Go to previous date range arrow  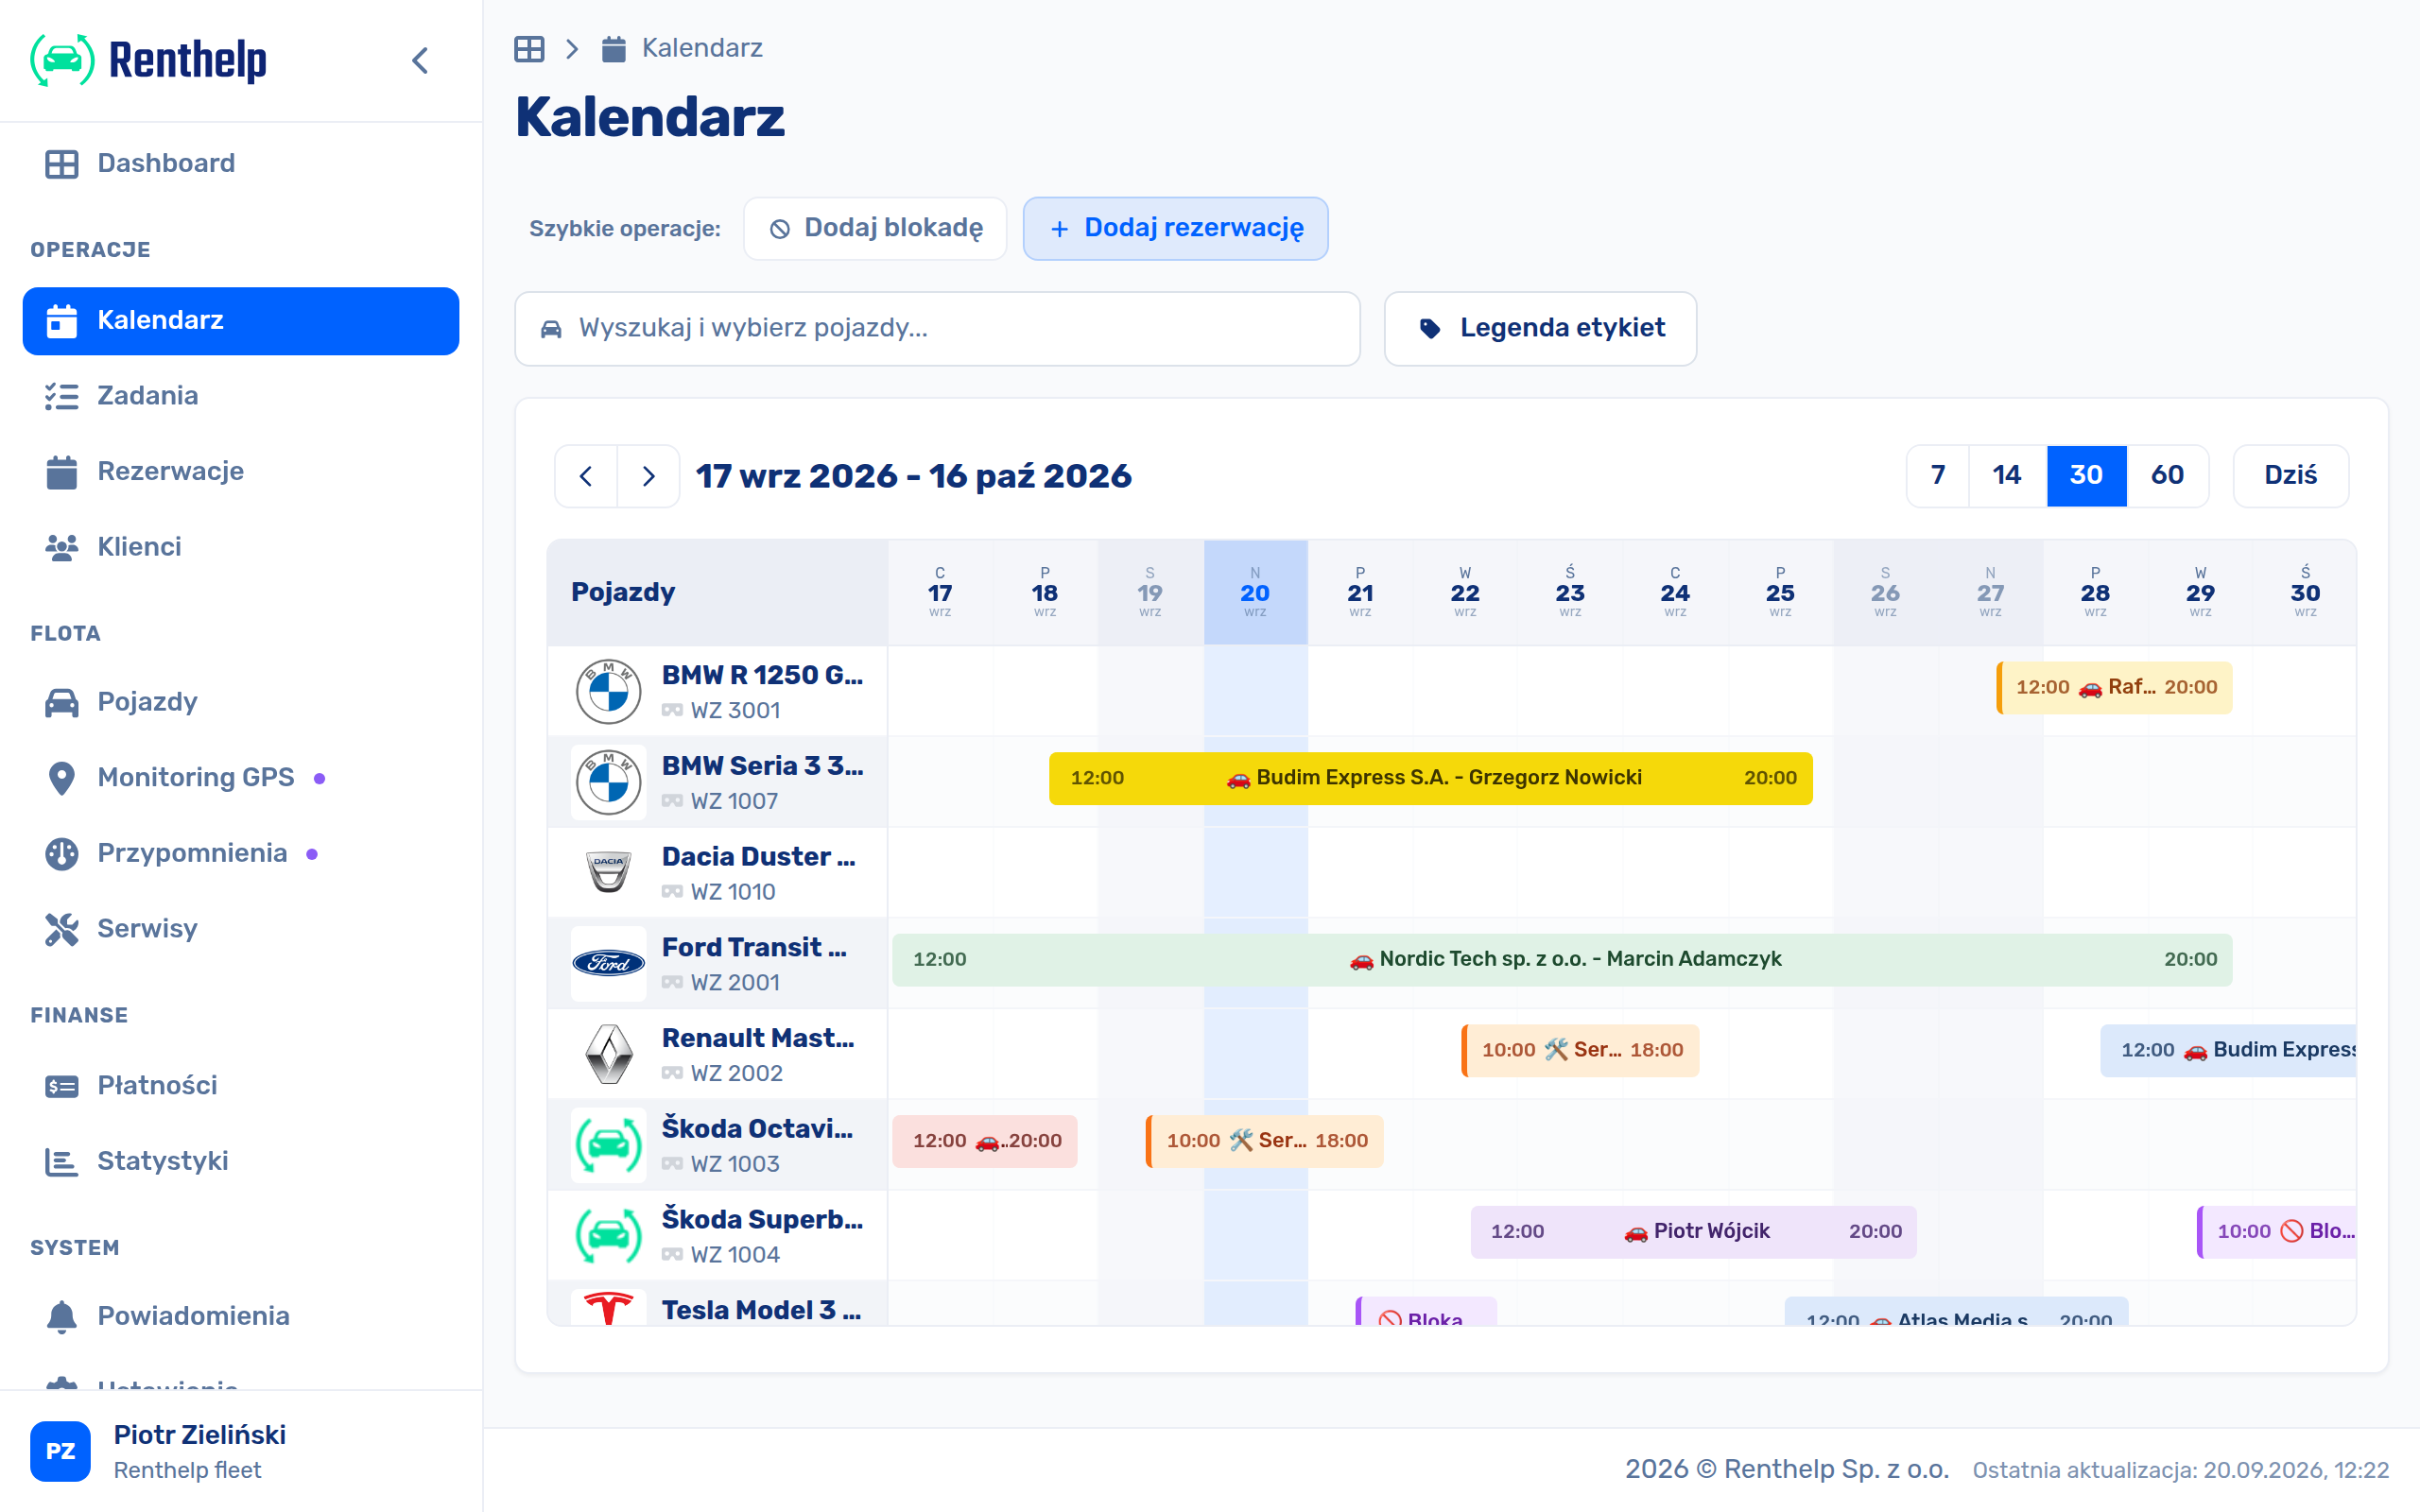click(586, 476)
